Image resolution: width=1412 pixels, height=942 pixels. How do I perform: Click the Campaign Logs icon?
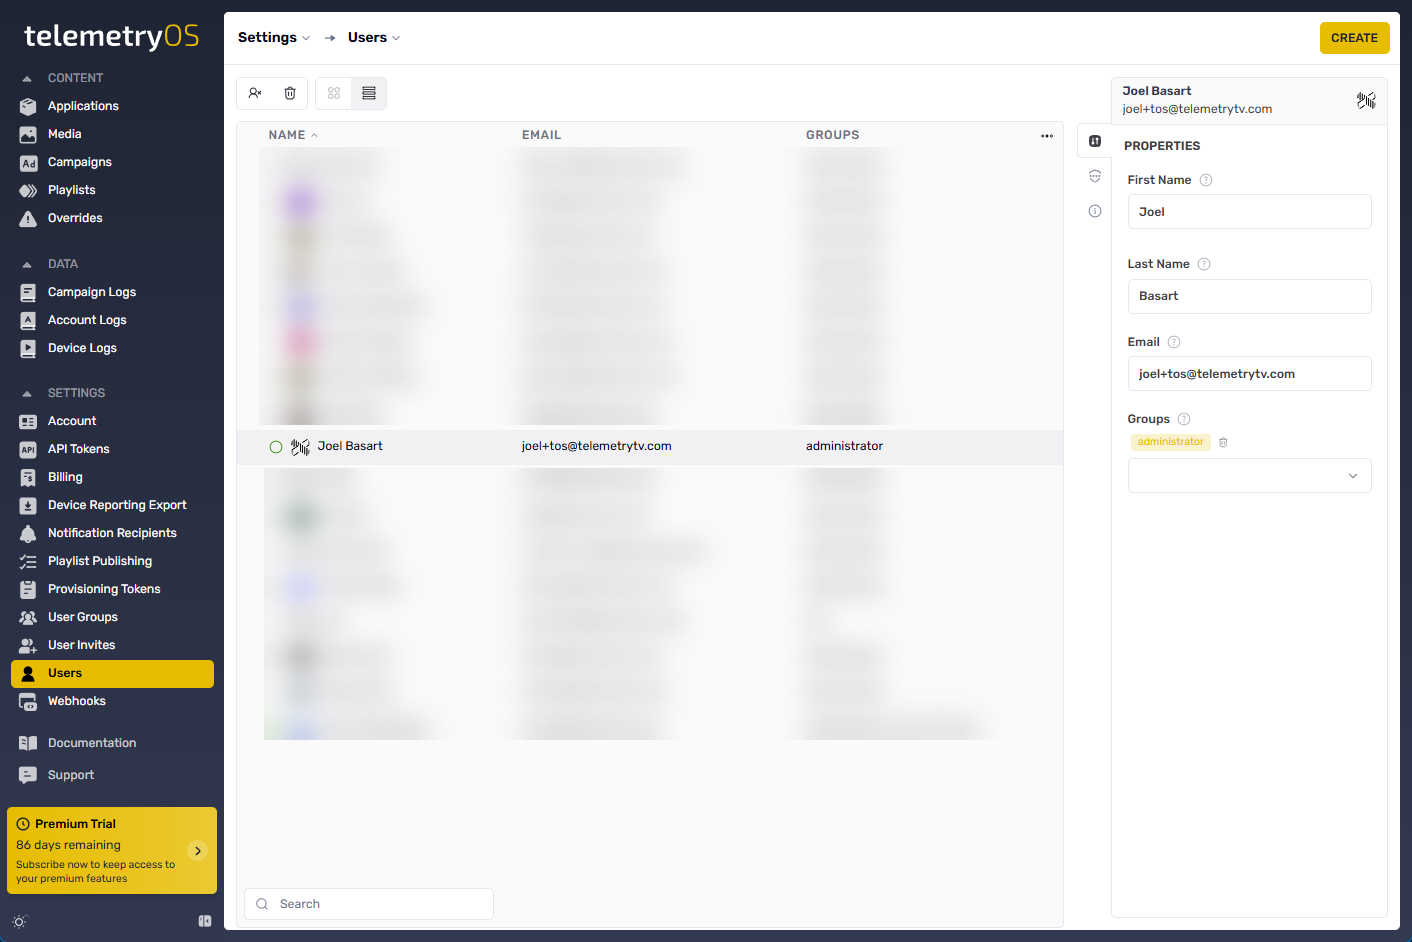pyautogui.click(x=28, y=292)
